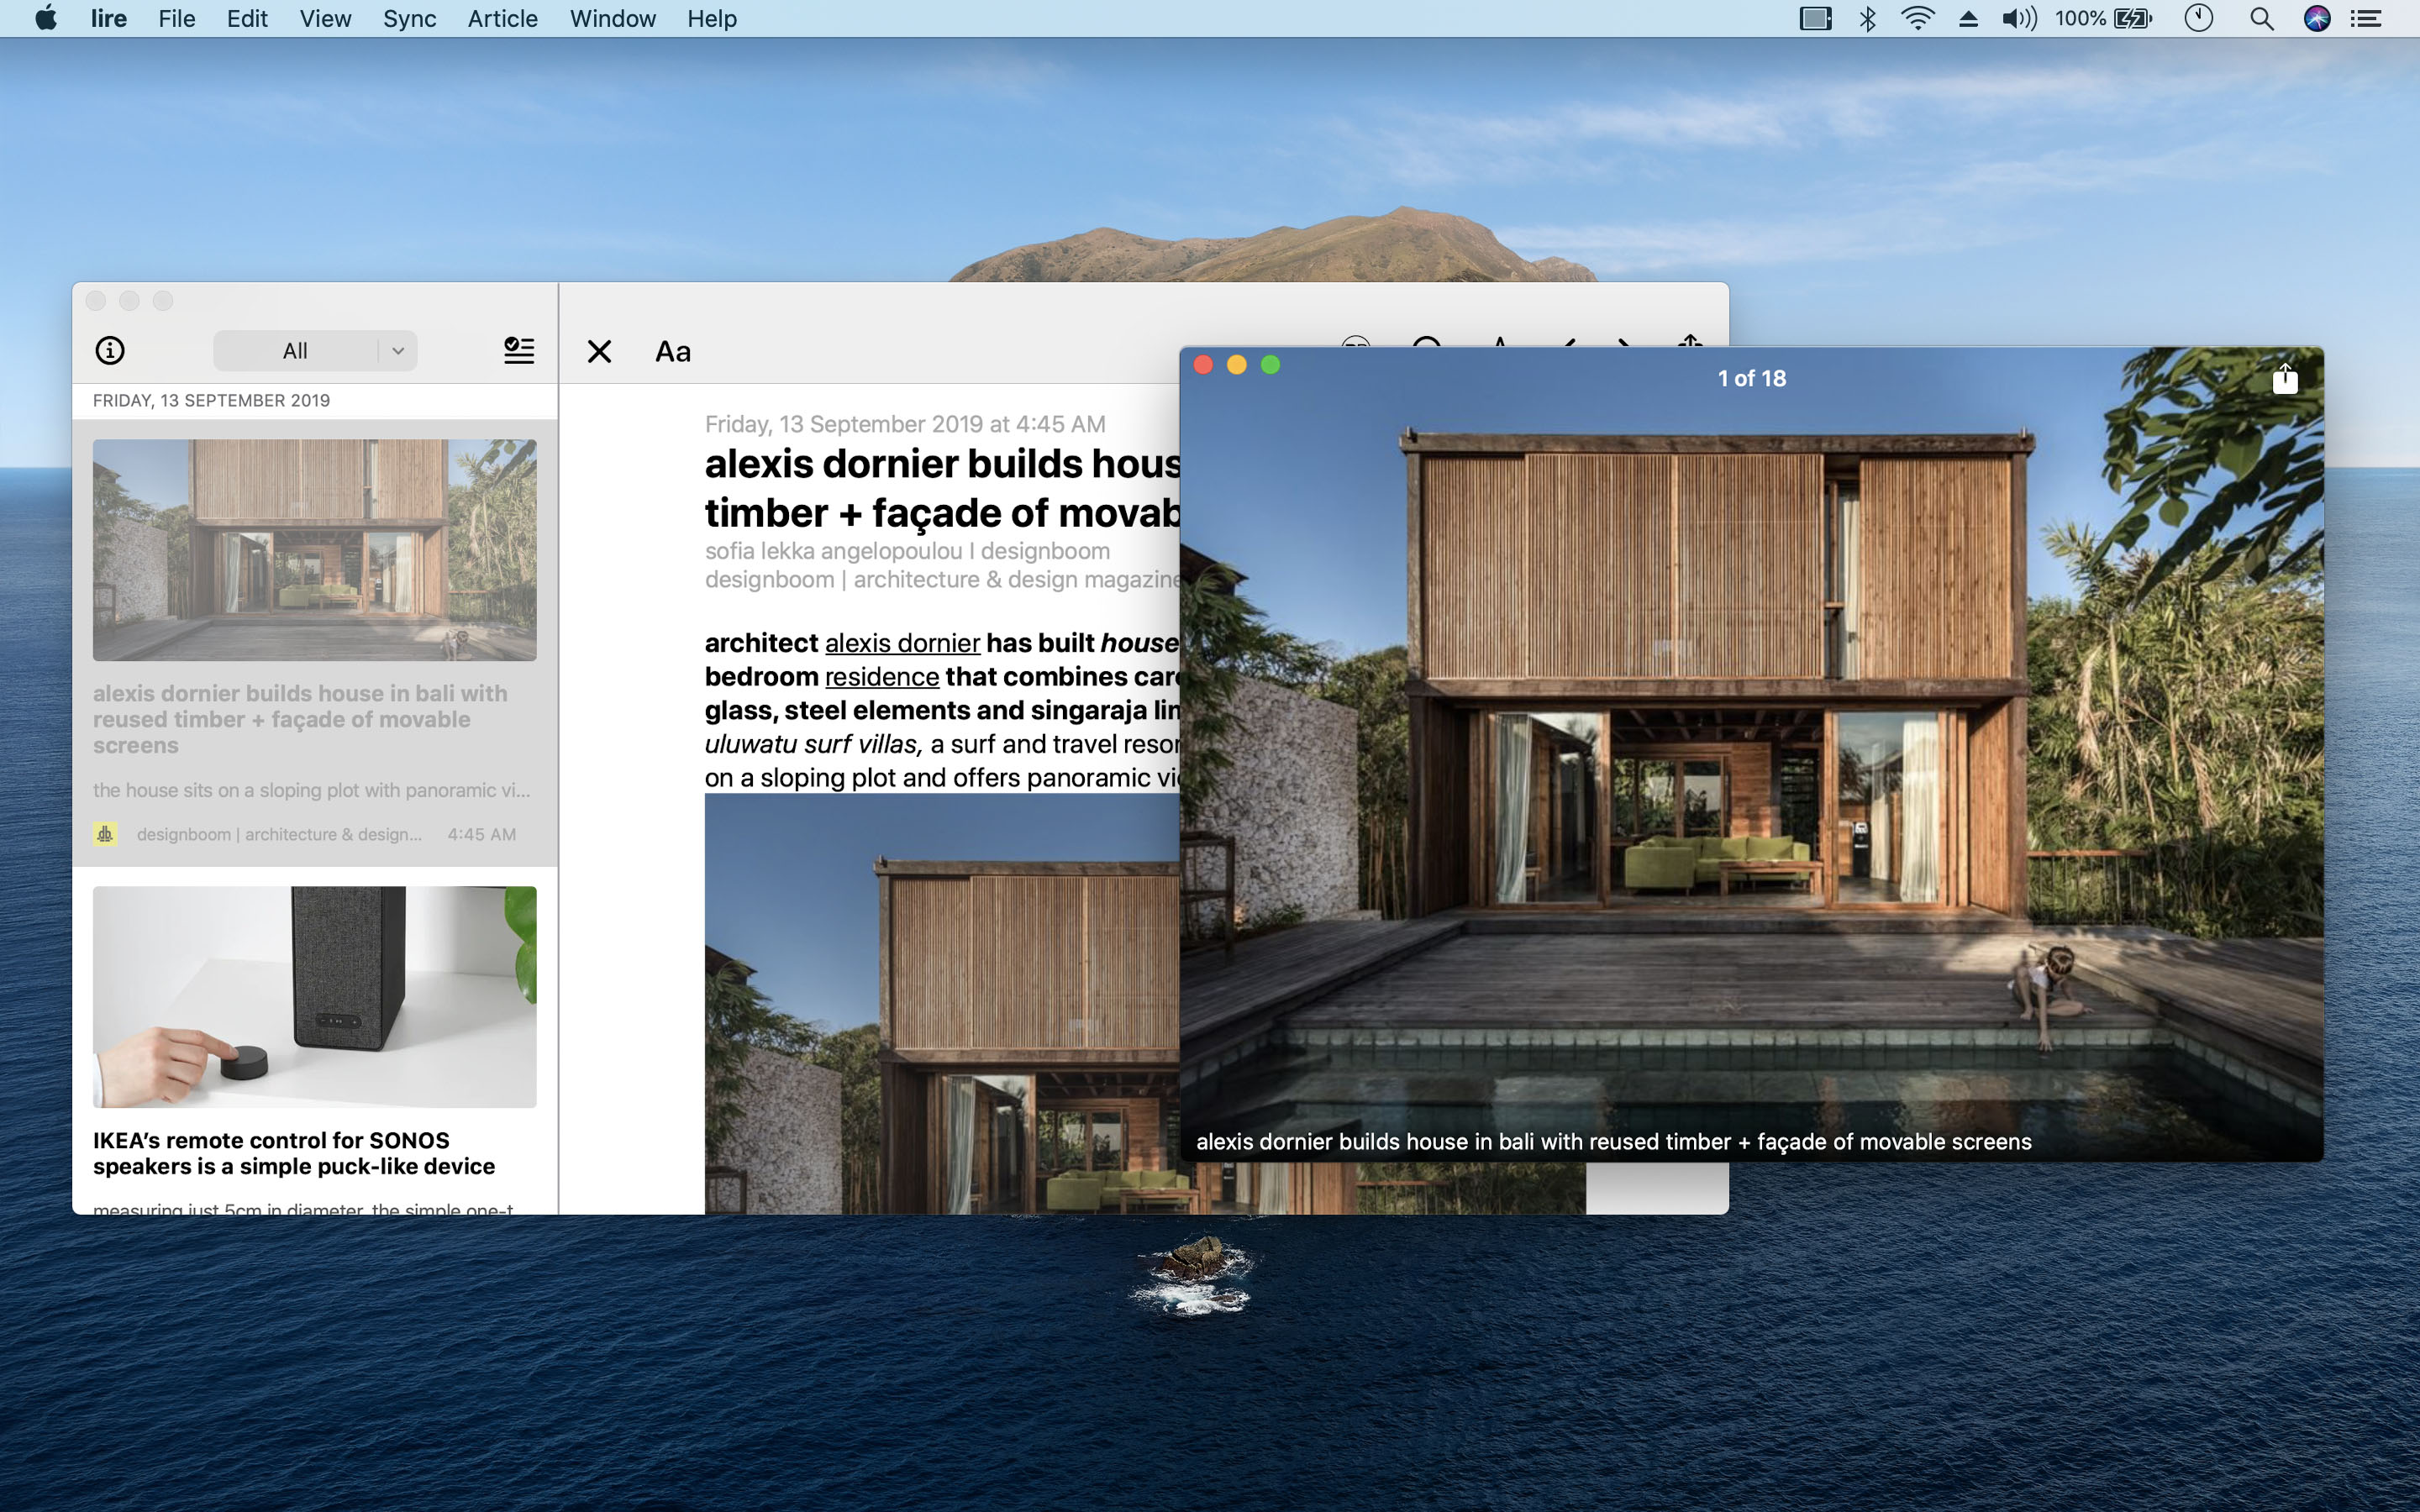
Task: Click the house image in article body
Action: pyautogui.click(x=942, y=1004)
